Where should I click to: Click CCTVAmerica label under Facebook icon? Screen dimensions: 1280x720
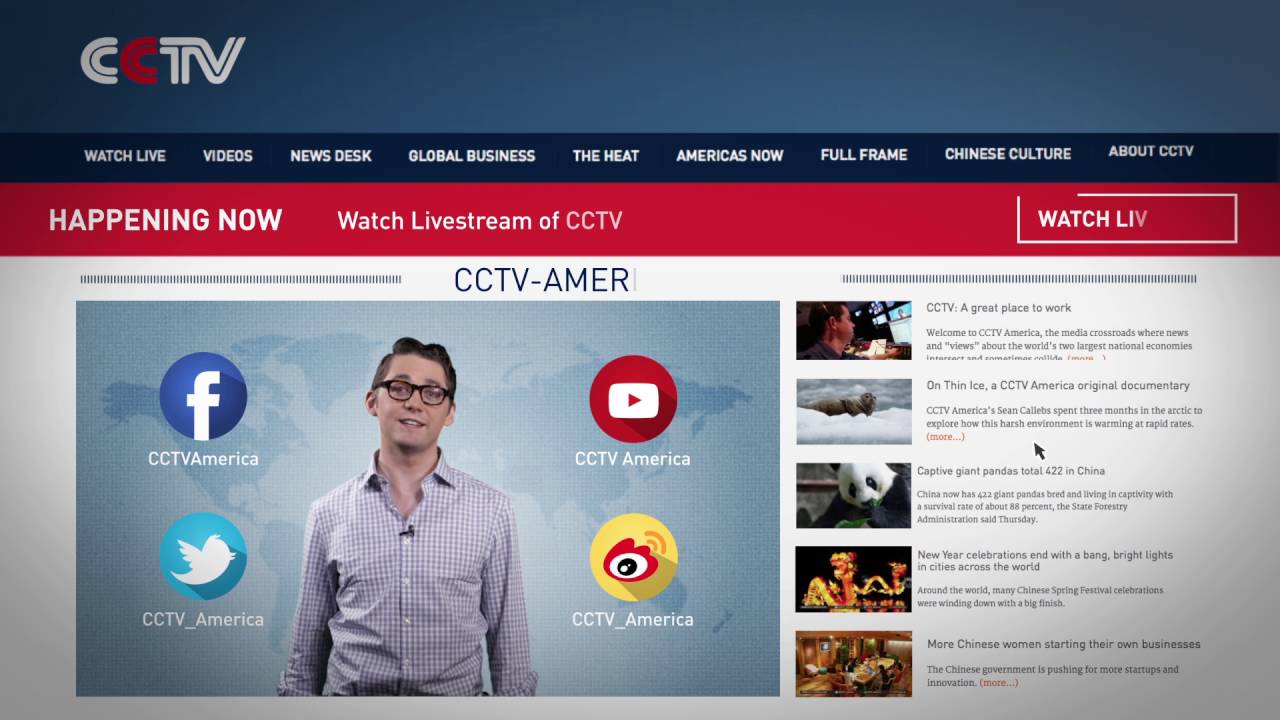point(203,459)
